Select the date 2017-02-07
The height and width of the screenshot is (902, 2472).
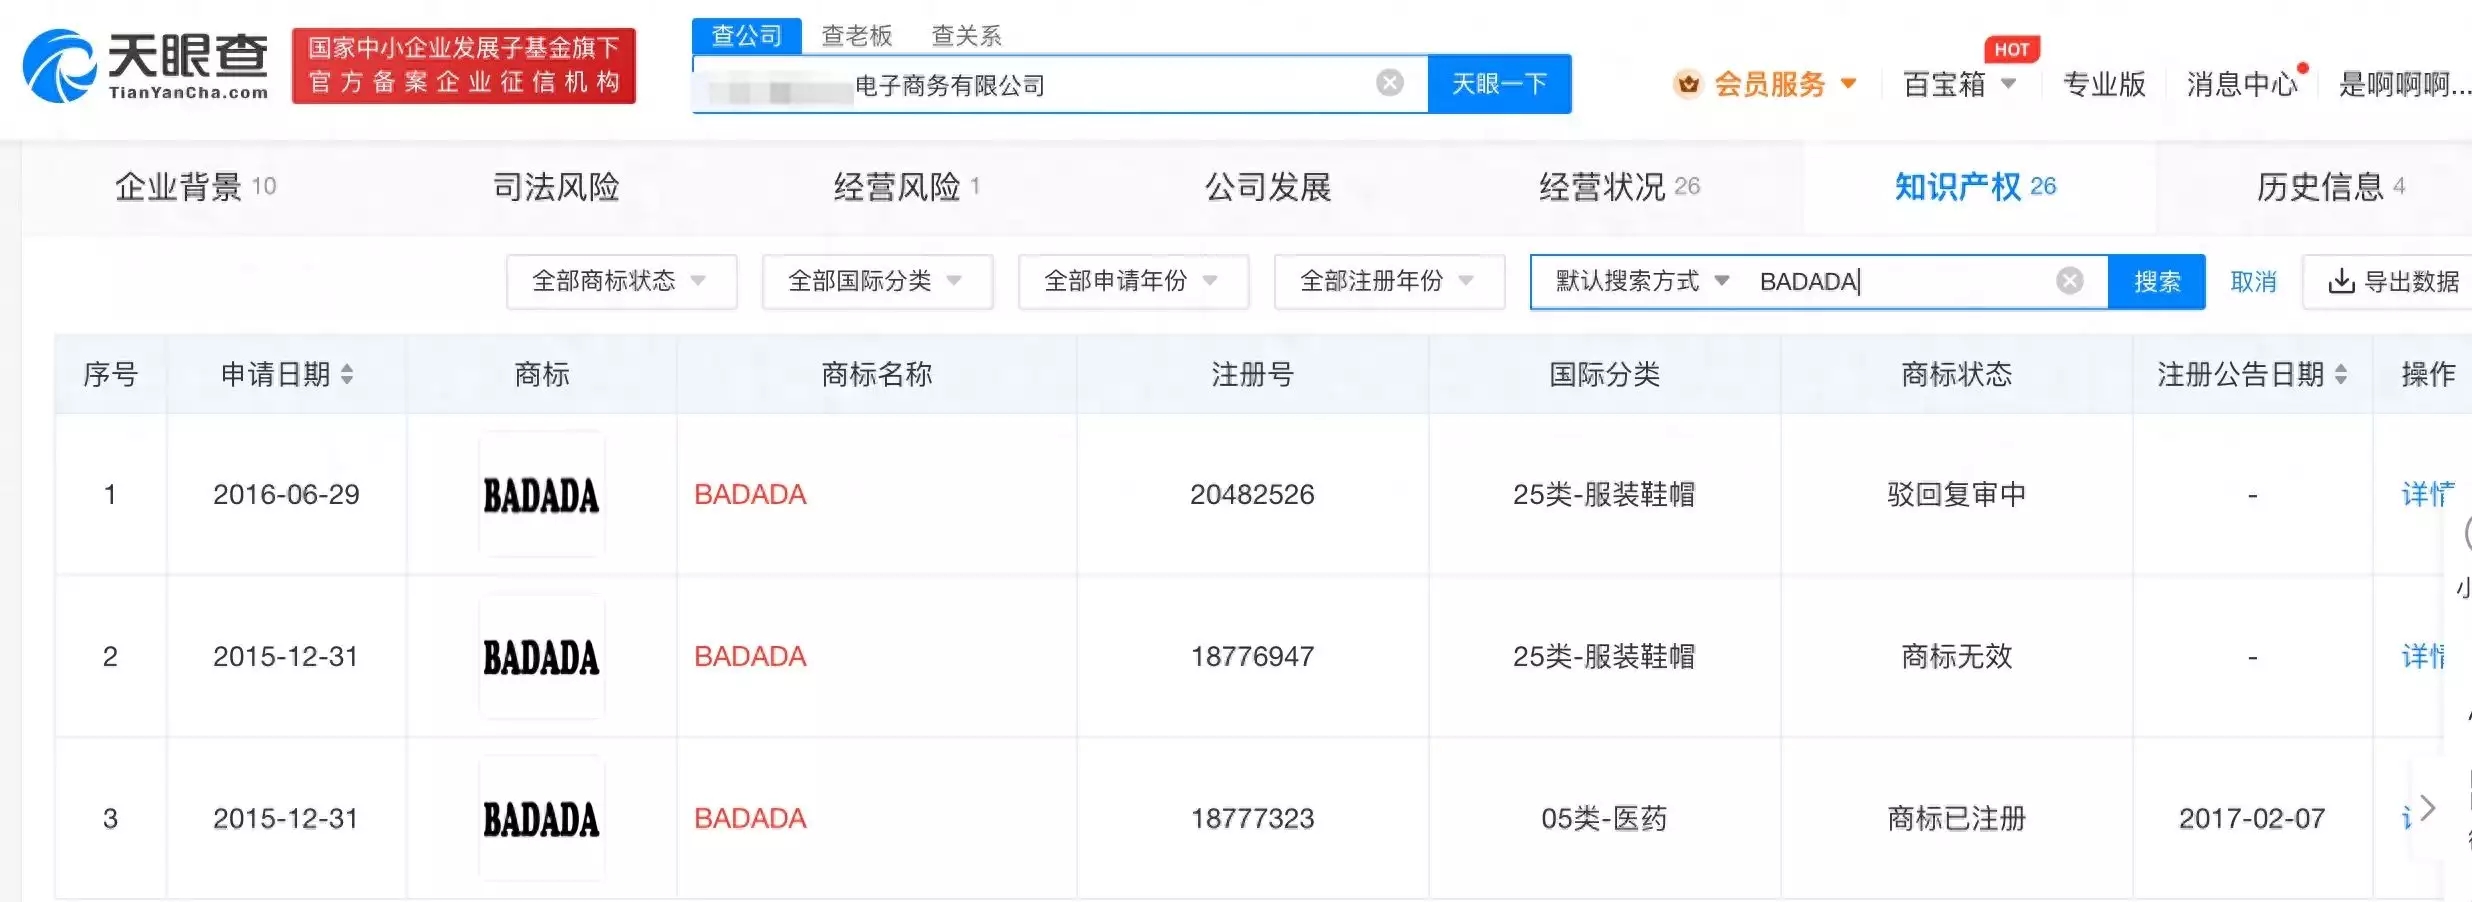pyautogui.click(x=2252, y=818)
